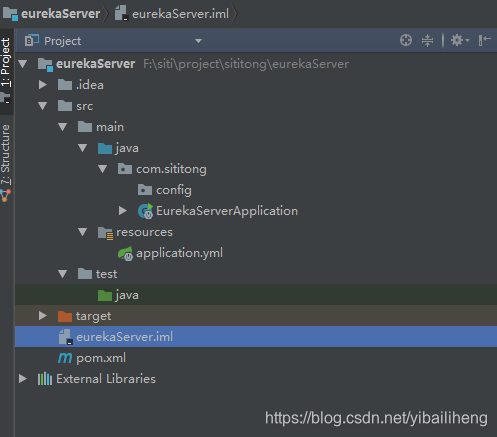Hide the Project tool window
The height and width of the screenshot is (437, 497).
pyautogui.click(x=484, y=40)
